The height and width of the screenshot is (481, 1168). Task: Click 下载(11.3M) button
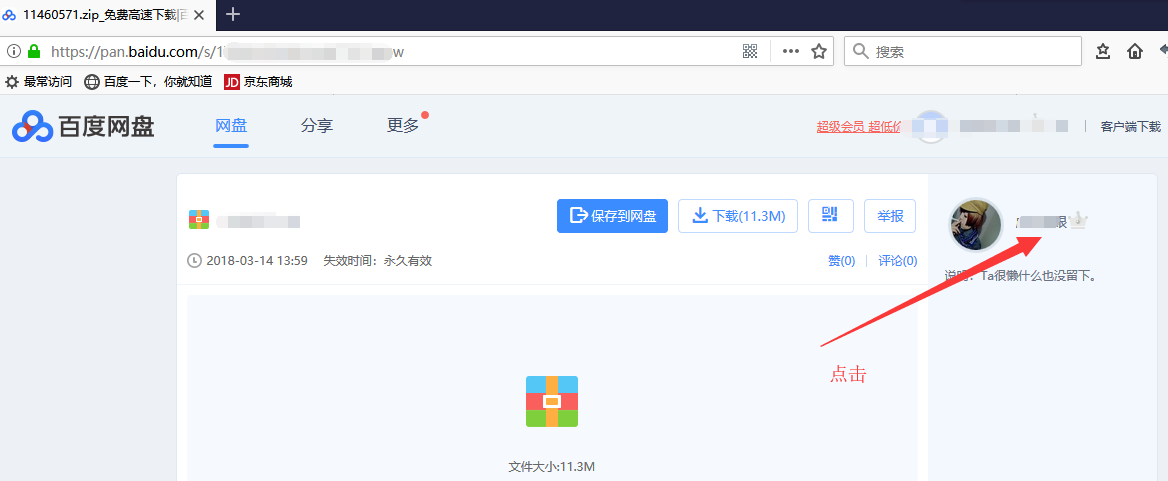[738, 216]
